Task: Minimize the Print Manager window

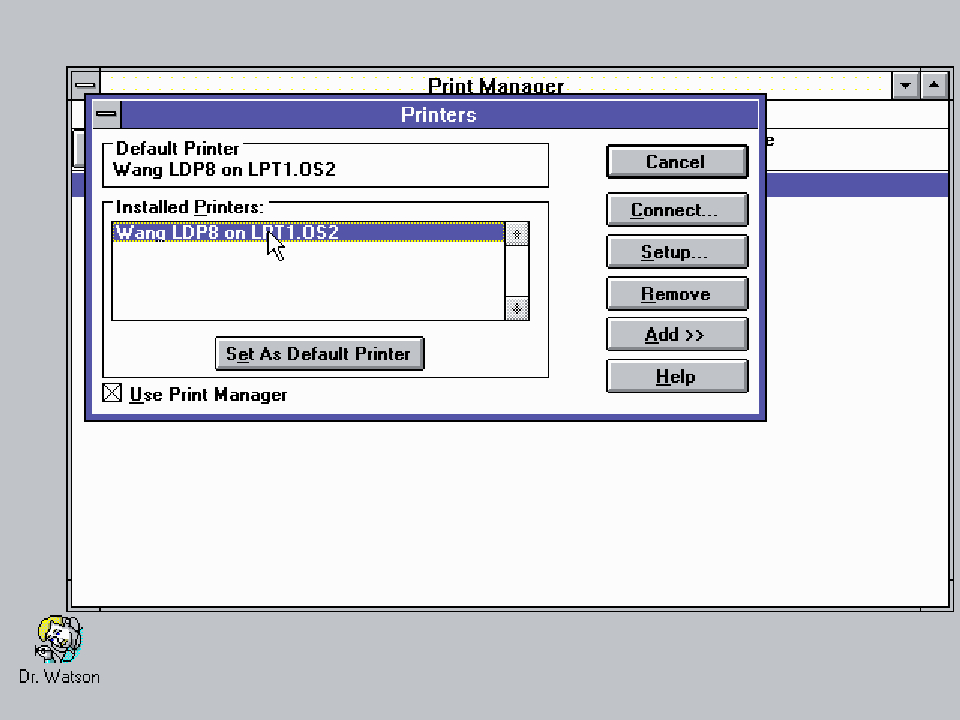Action: click(906, 85)
